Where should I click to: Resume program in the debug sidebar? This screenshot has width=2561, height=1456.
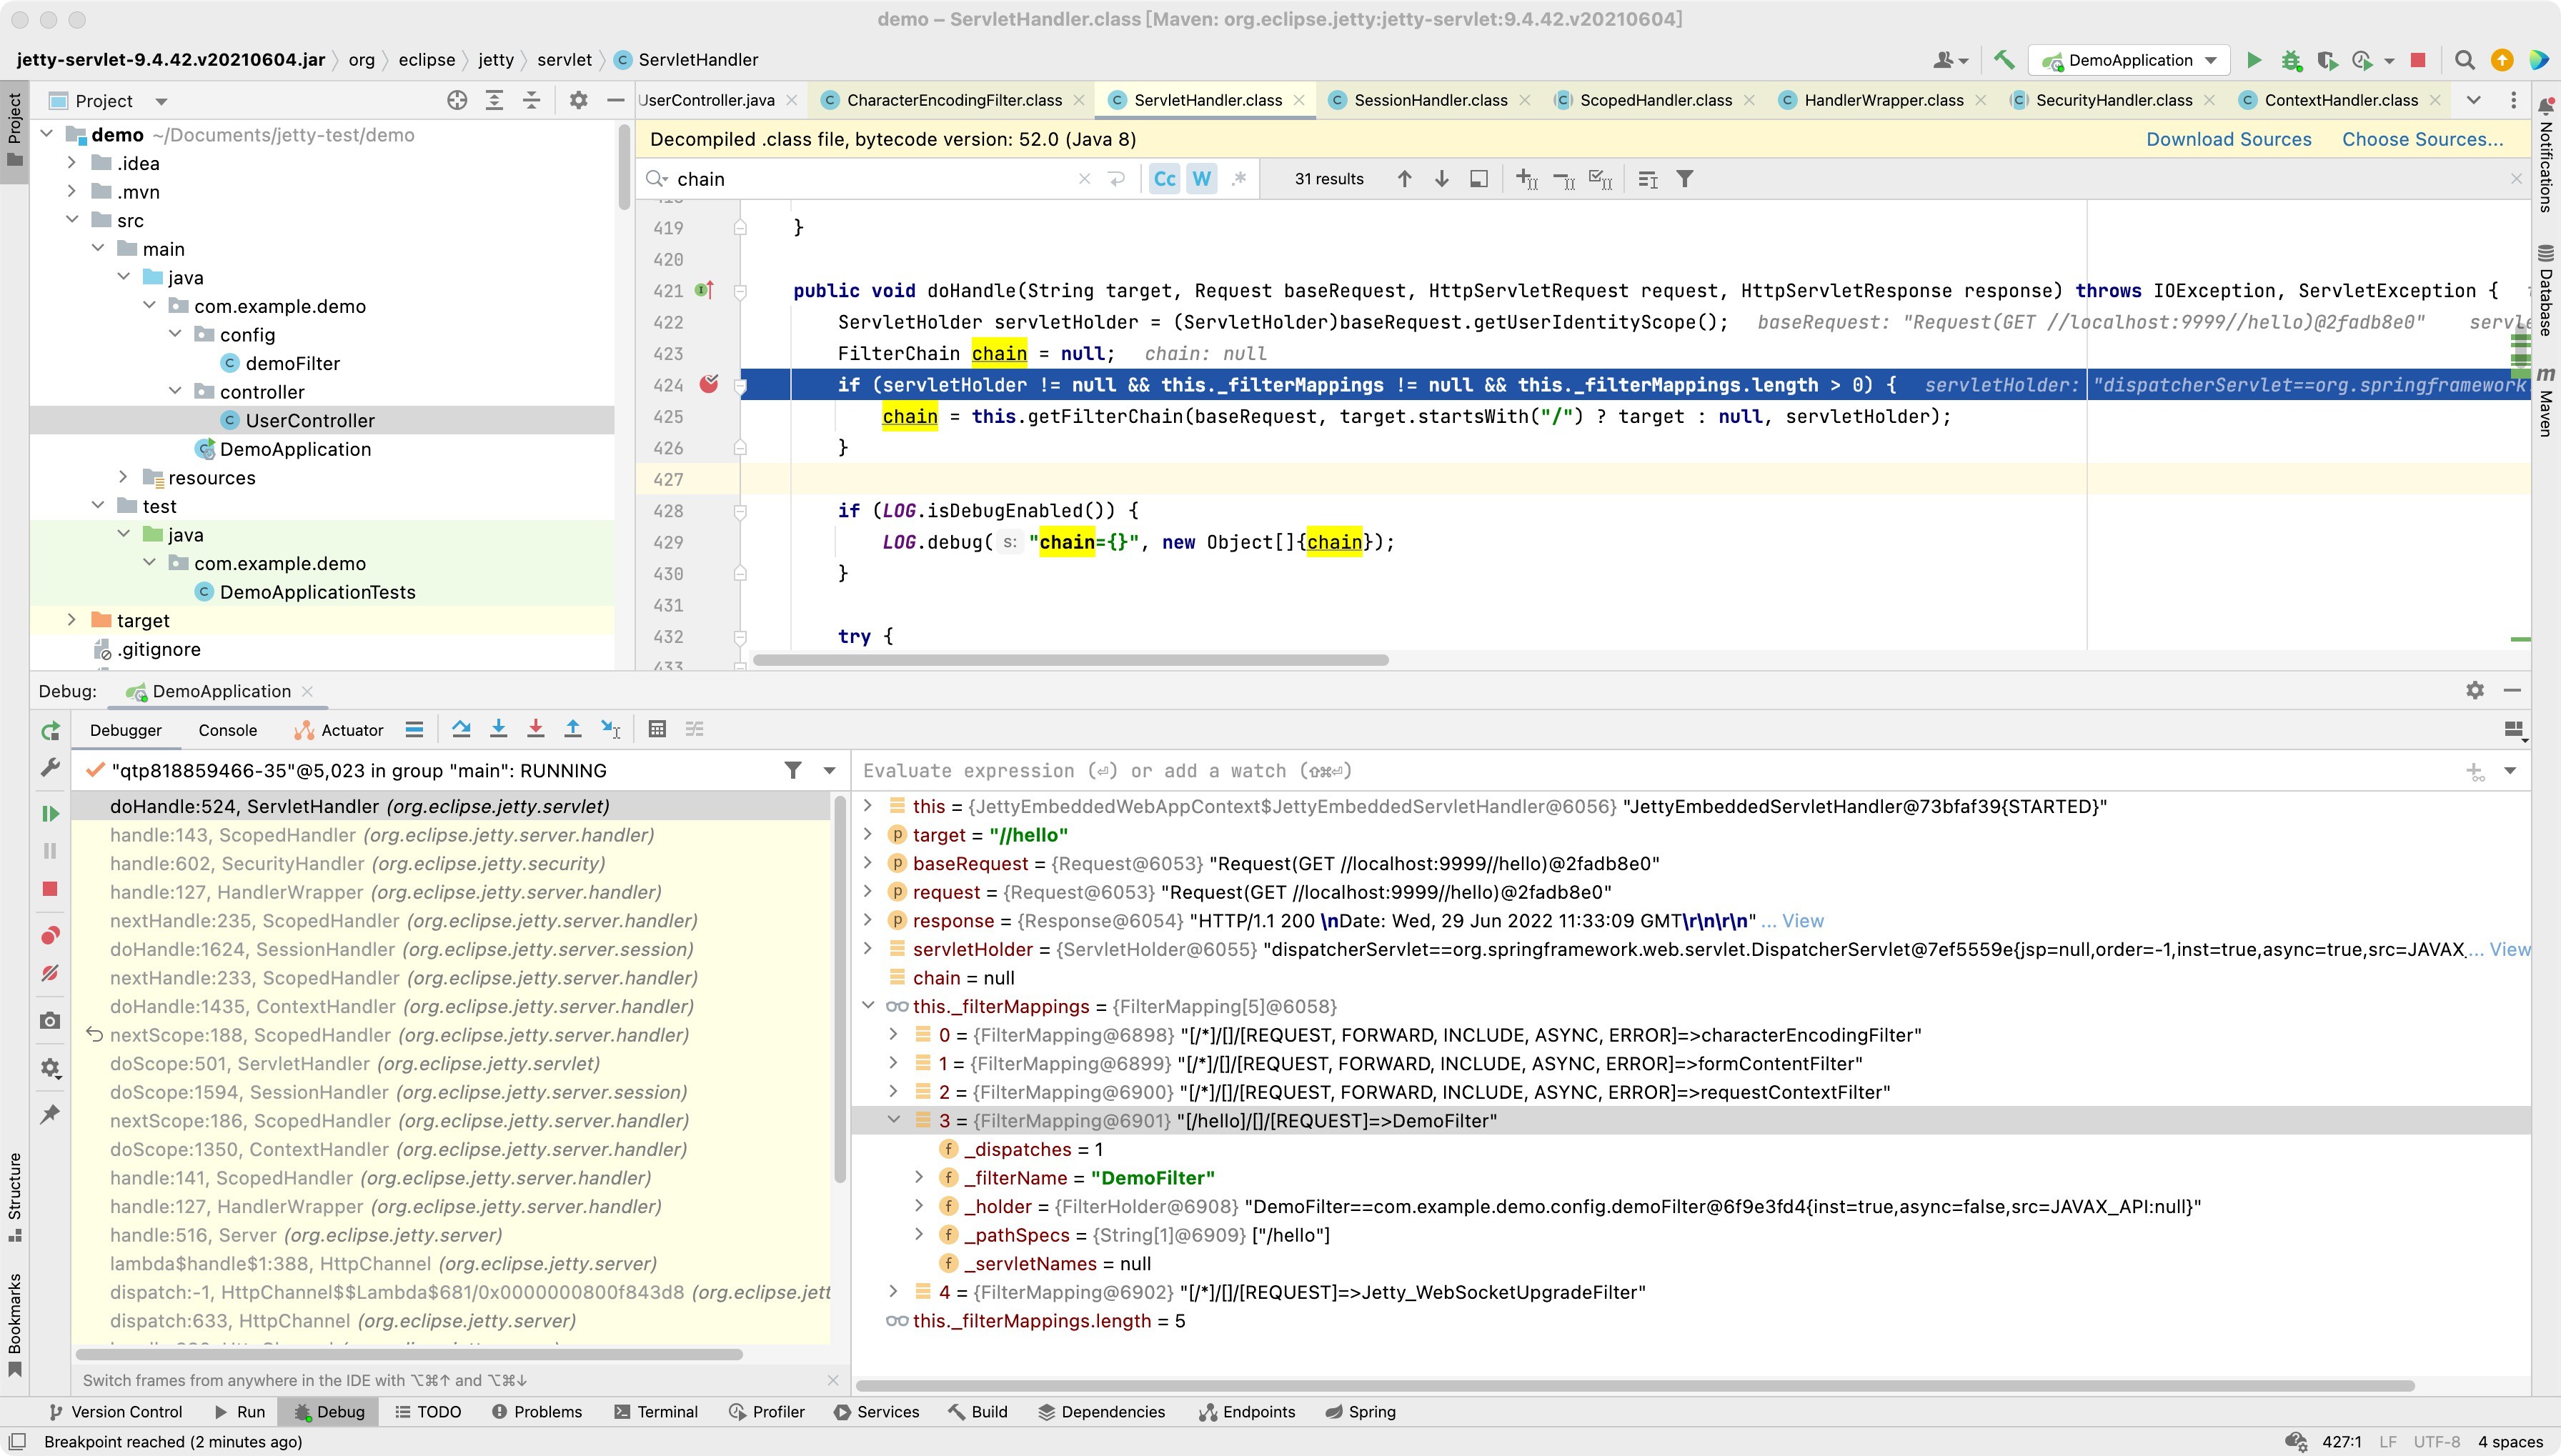(x=50, y=813)
